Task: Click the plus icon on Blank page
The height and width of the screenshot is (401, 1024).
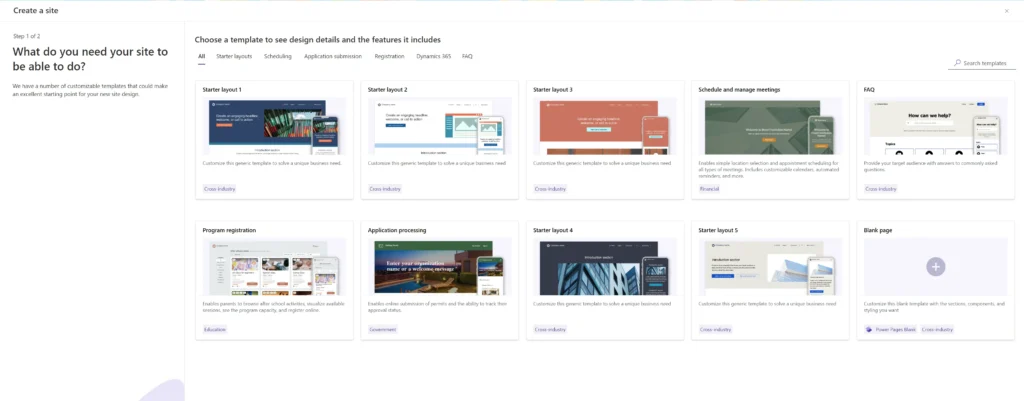Action: coord(935,266)
